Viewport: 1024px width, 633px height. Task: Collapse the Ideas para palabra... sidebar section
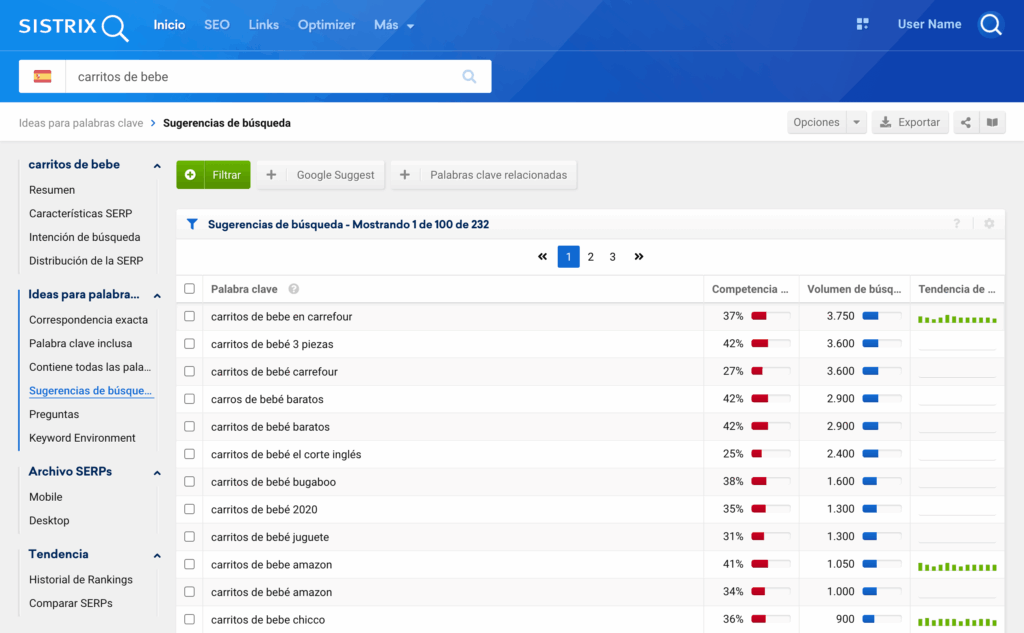[x=157, y=296]
